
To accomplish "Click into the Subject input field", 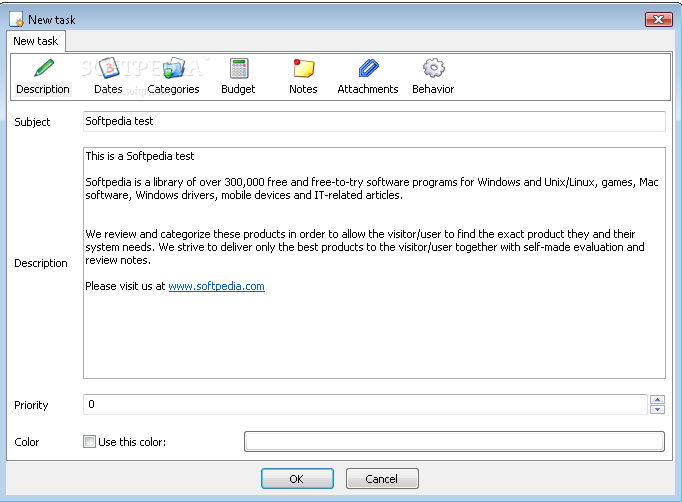I will tap(374, 121).
